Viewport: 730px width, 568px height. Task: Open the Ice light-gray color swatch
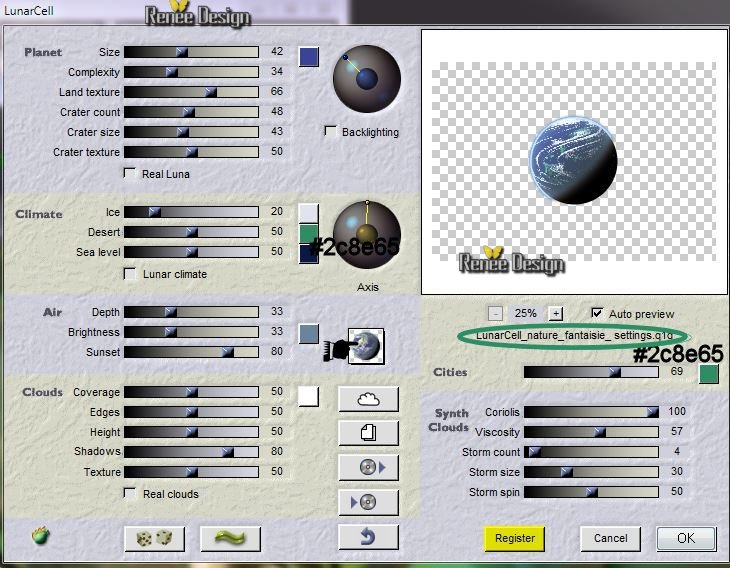click(x=309, y=213)
